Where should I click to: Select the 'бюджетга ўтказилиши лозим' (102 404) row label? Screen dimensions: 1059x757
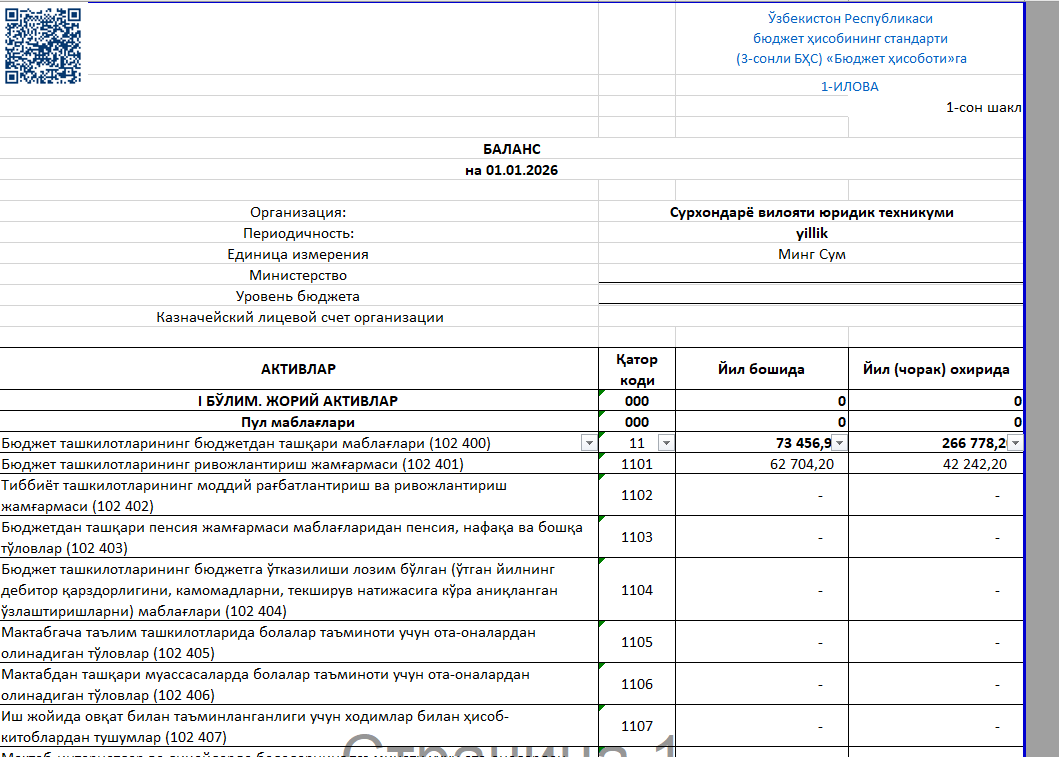point(299,590)
